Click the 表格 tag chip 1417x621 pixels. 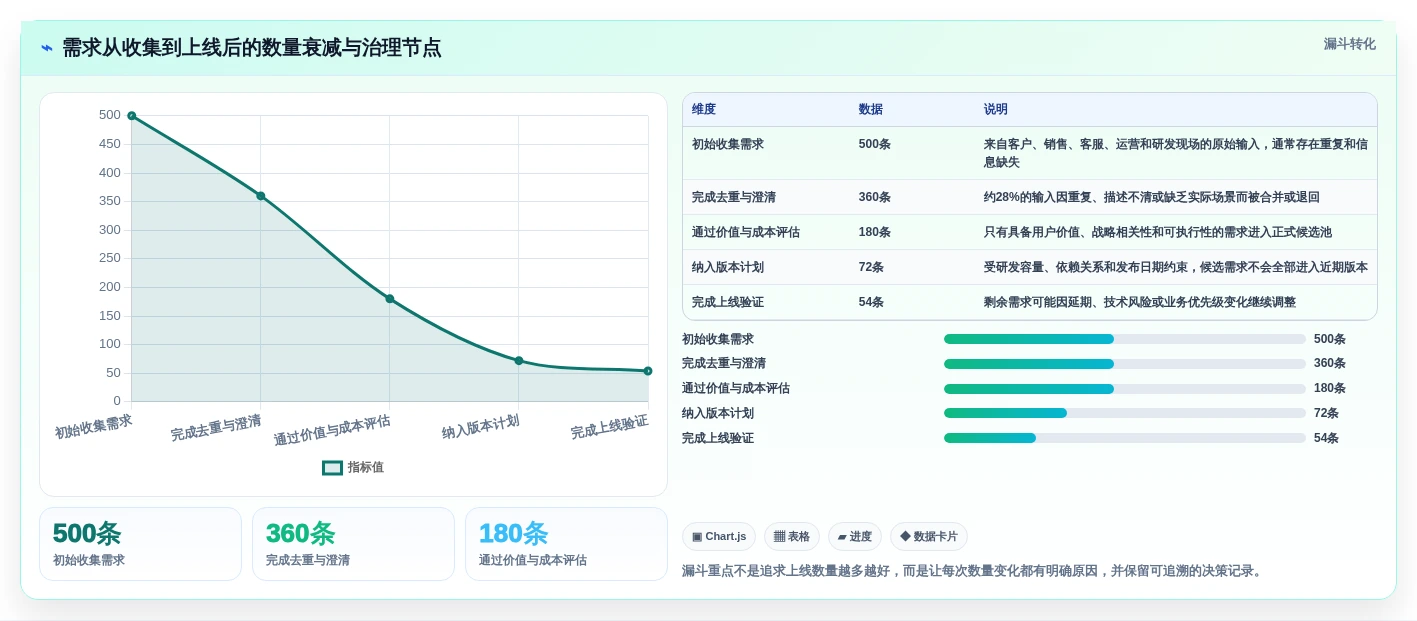click(792, 537)
